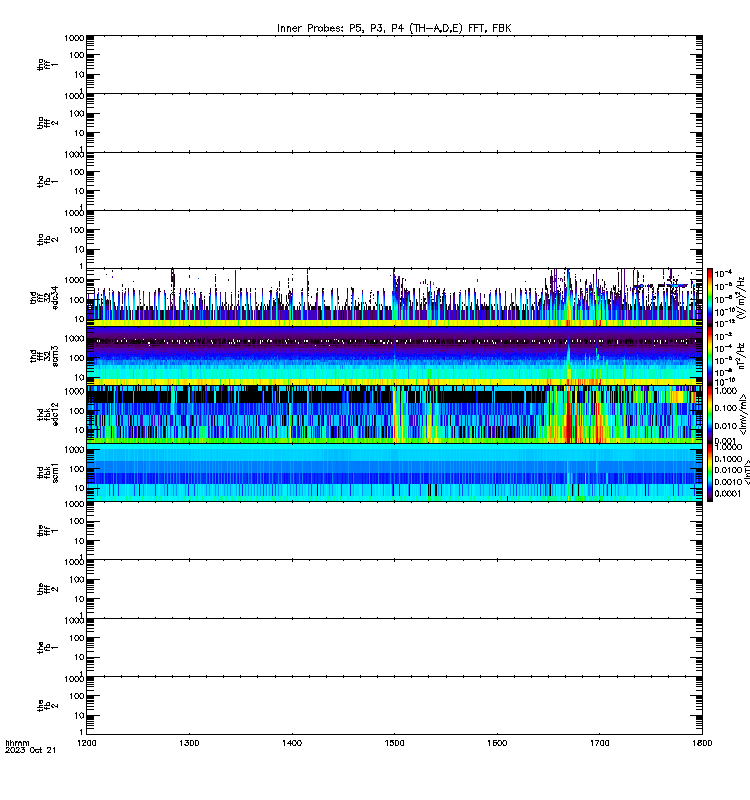Click the '0.0001' value on the nT color bar
Image resolution: width=750 pixels, height=800 pixels.
(x=728, y=493)
